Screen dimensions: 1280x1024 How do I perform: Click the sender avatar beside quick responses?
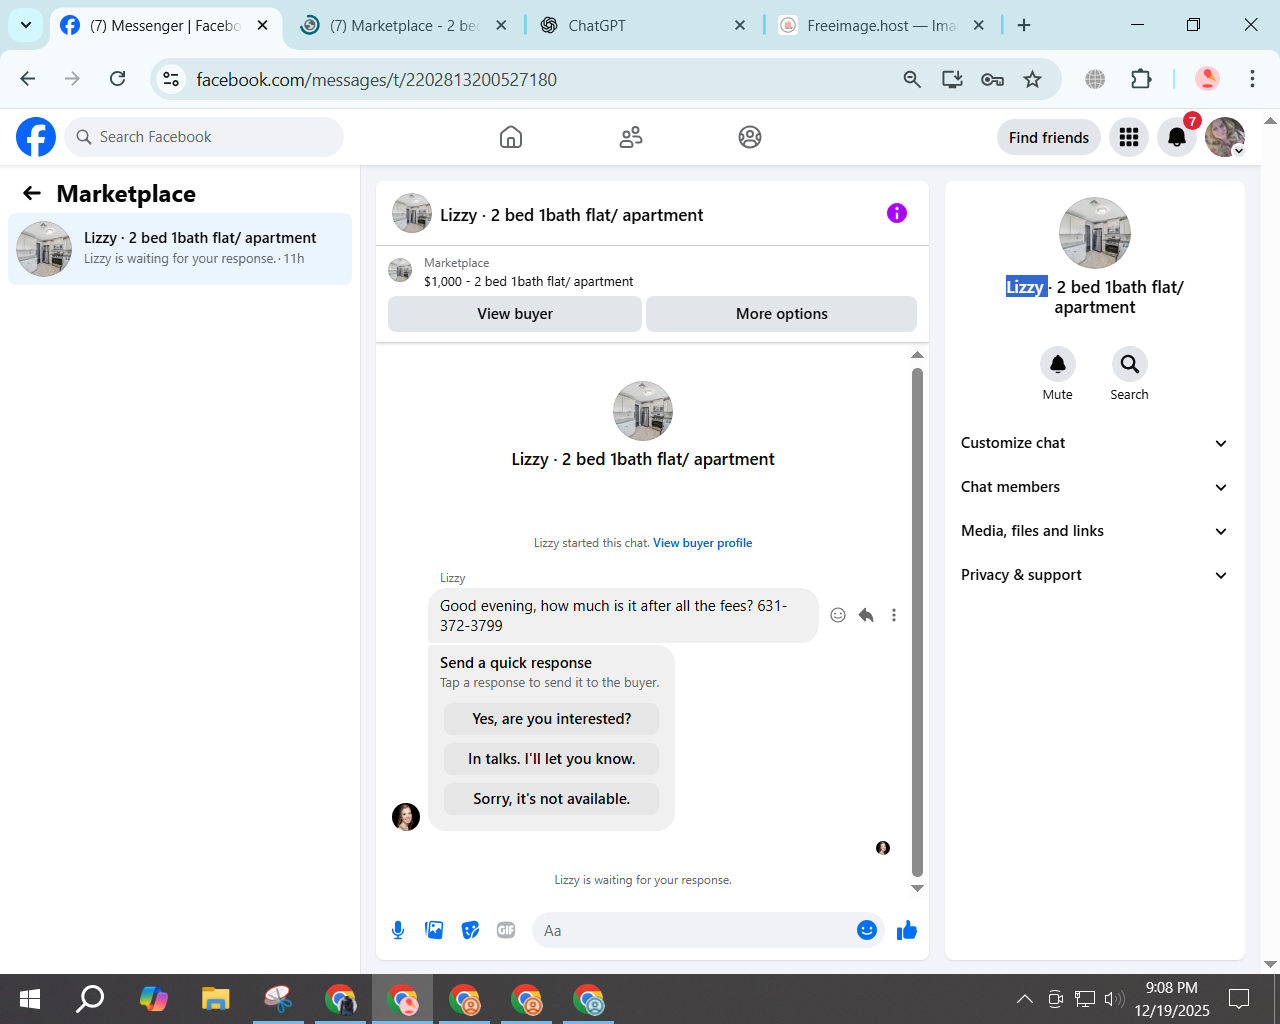tap(406, 817)
